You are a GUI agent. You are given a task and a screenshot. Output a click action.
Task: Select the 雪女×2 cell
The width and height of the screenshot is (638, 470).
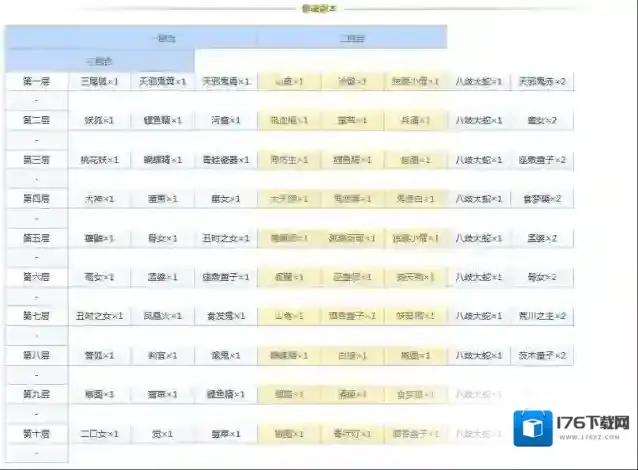coord(542,120)
